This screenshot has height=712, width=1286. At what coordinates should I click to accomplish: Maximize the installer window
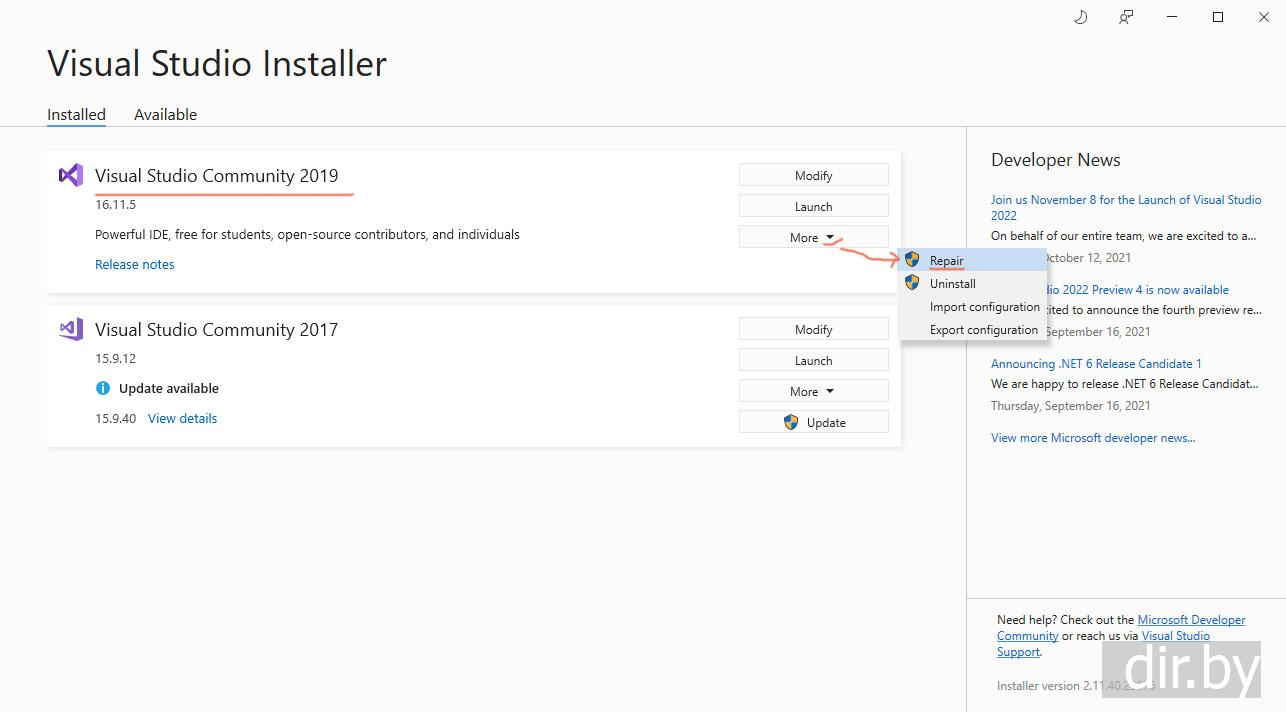coord(1218,17)
